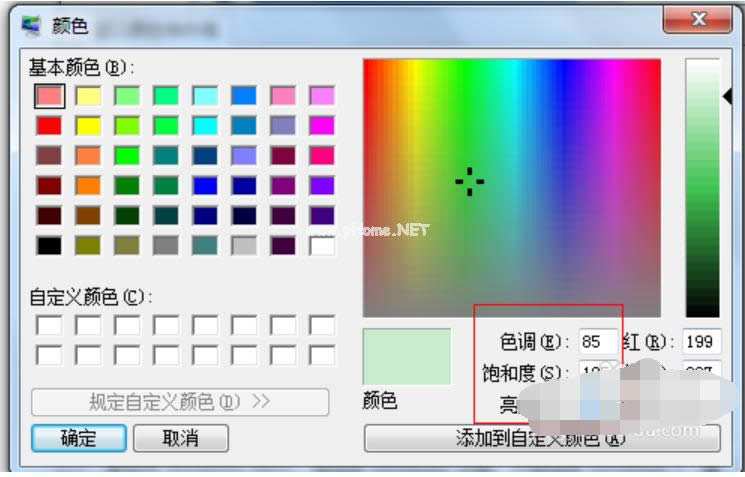Click into the 色调 hue input field
745x477 pixels.
pyautogui.click(x=597, y=342)
